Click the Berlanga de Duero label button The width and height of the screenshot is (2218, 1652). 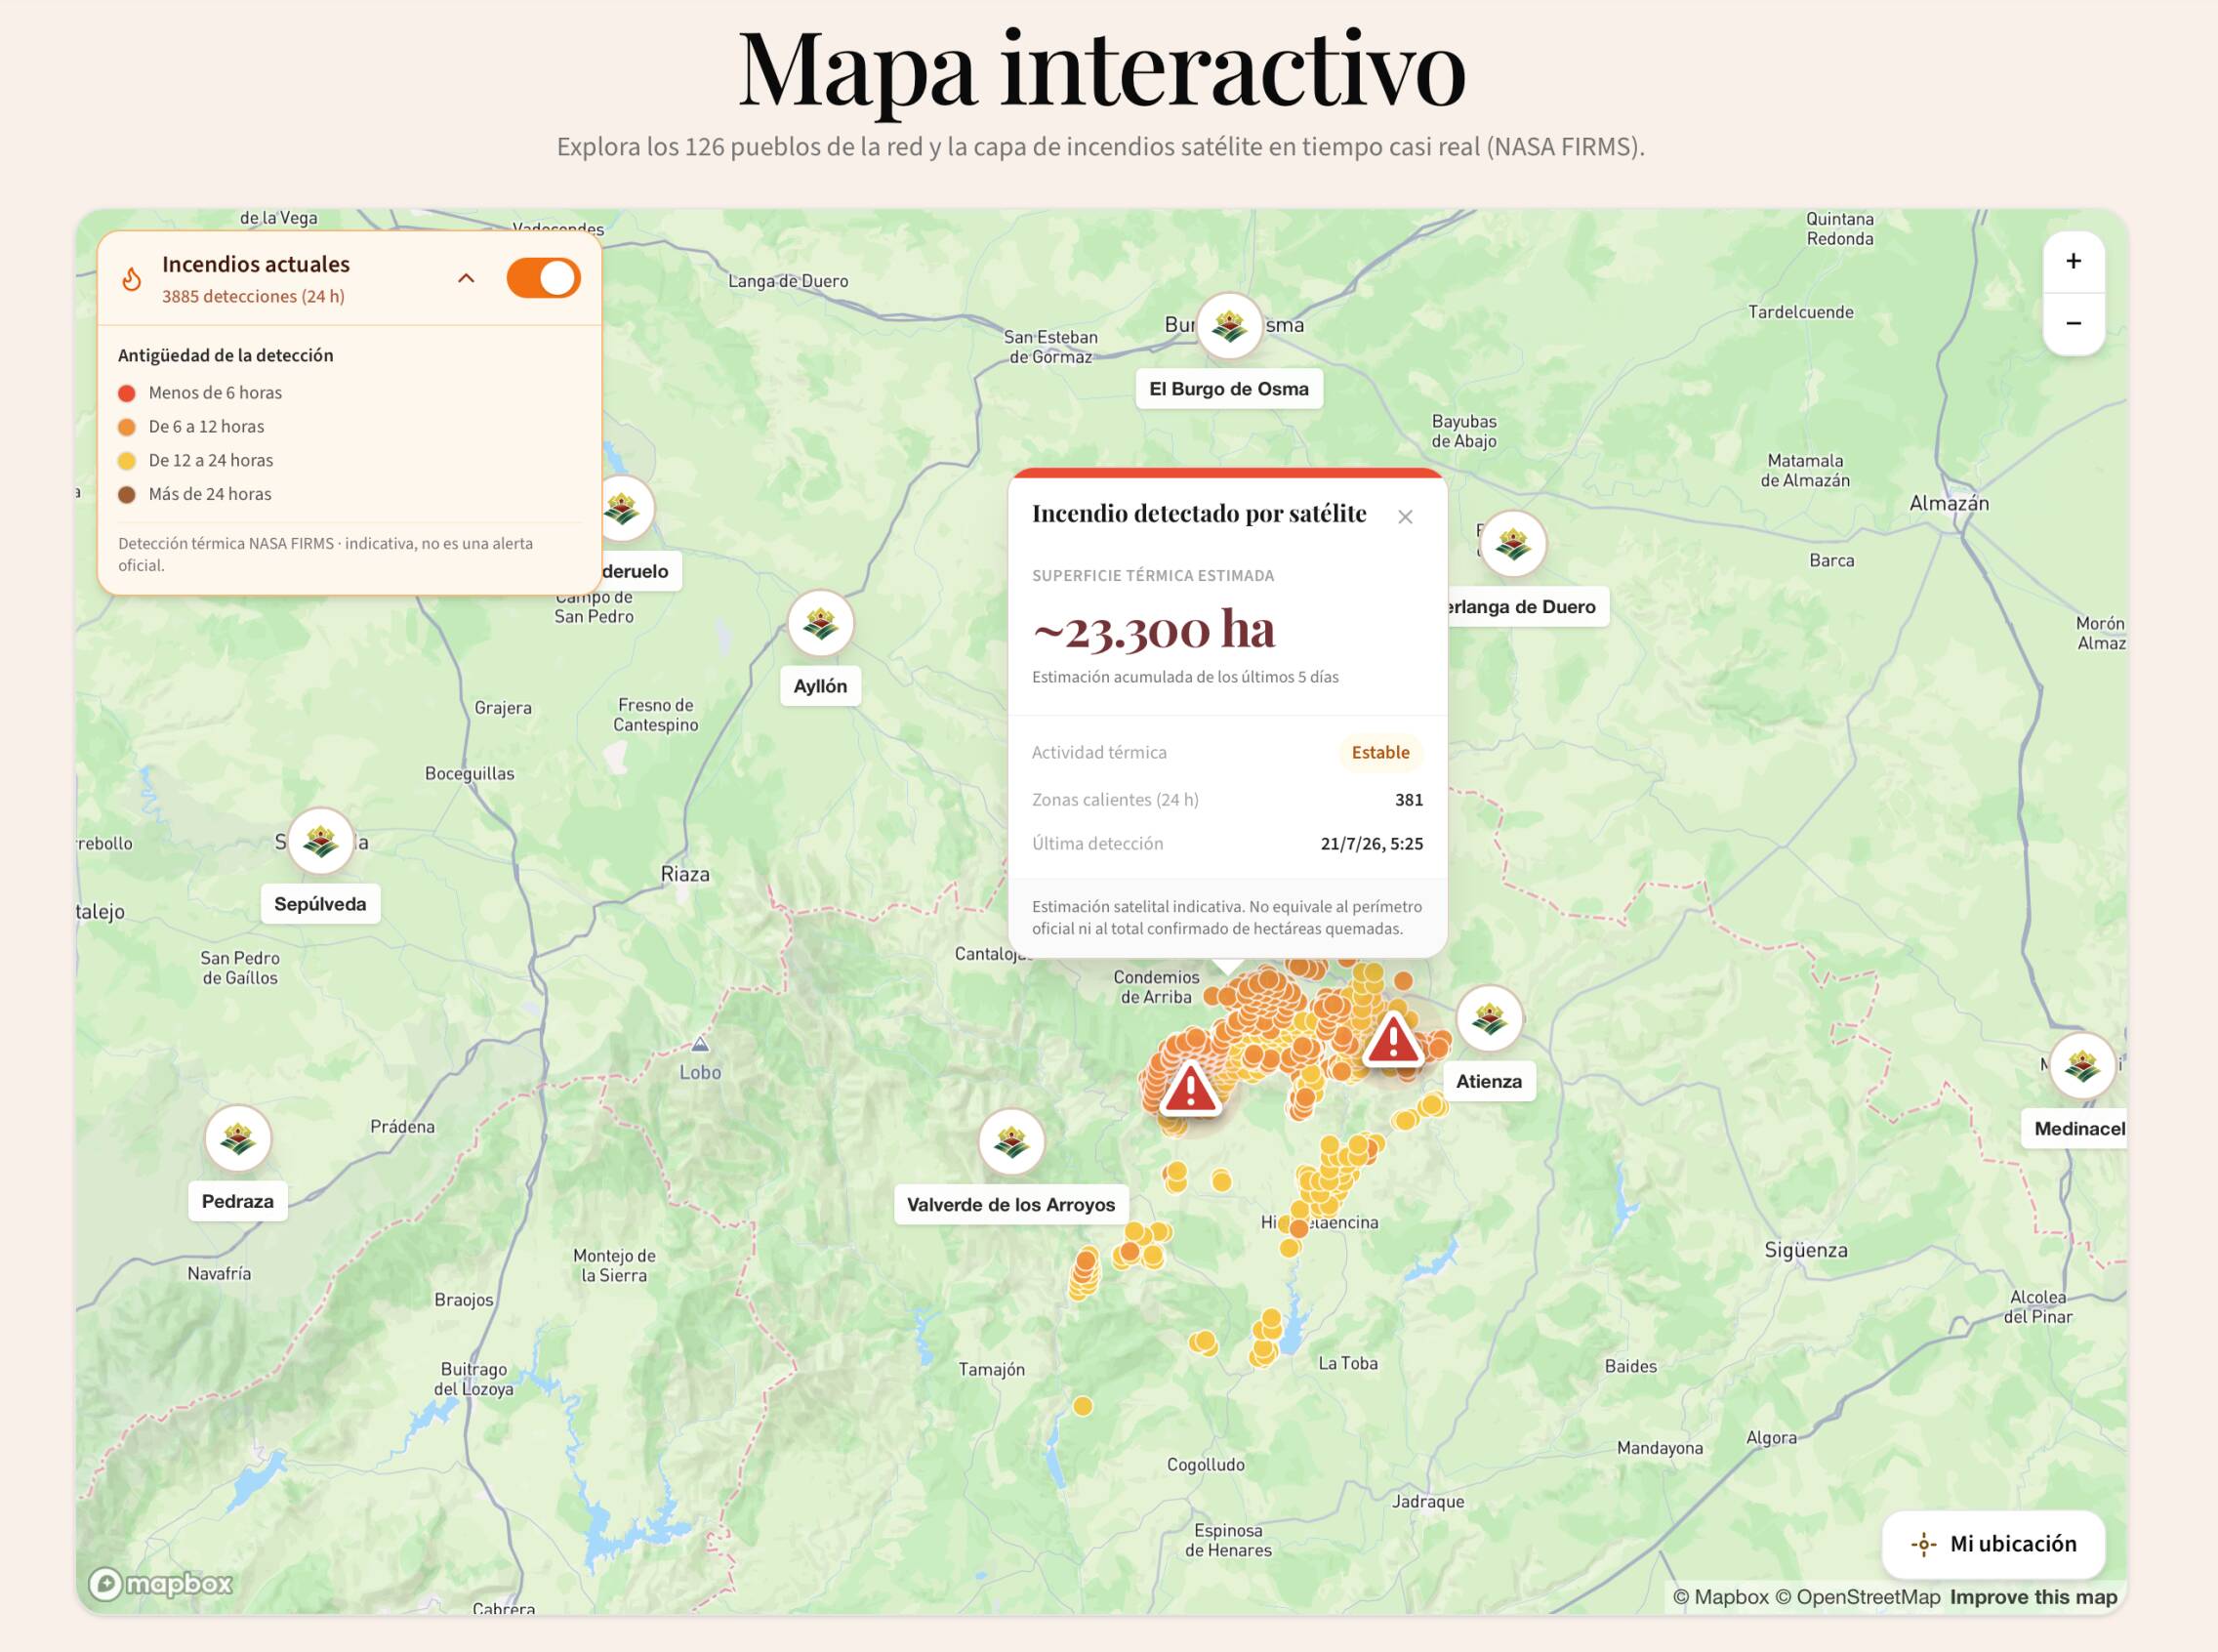point(1526,607)
